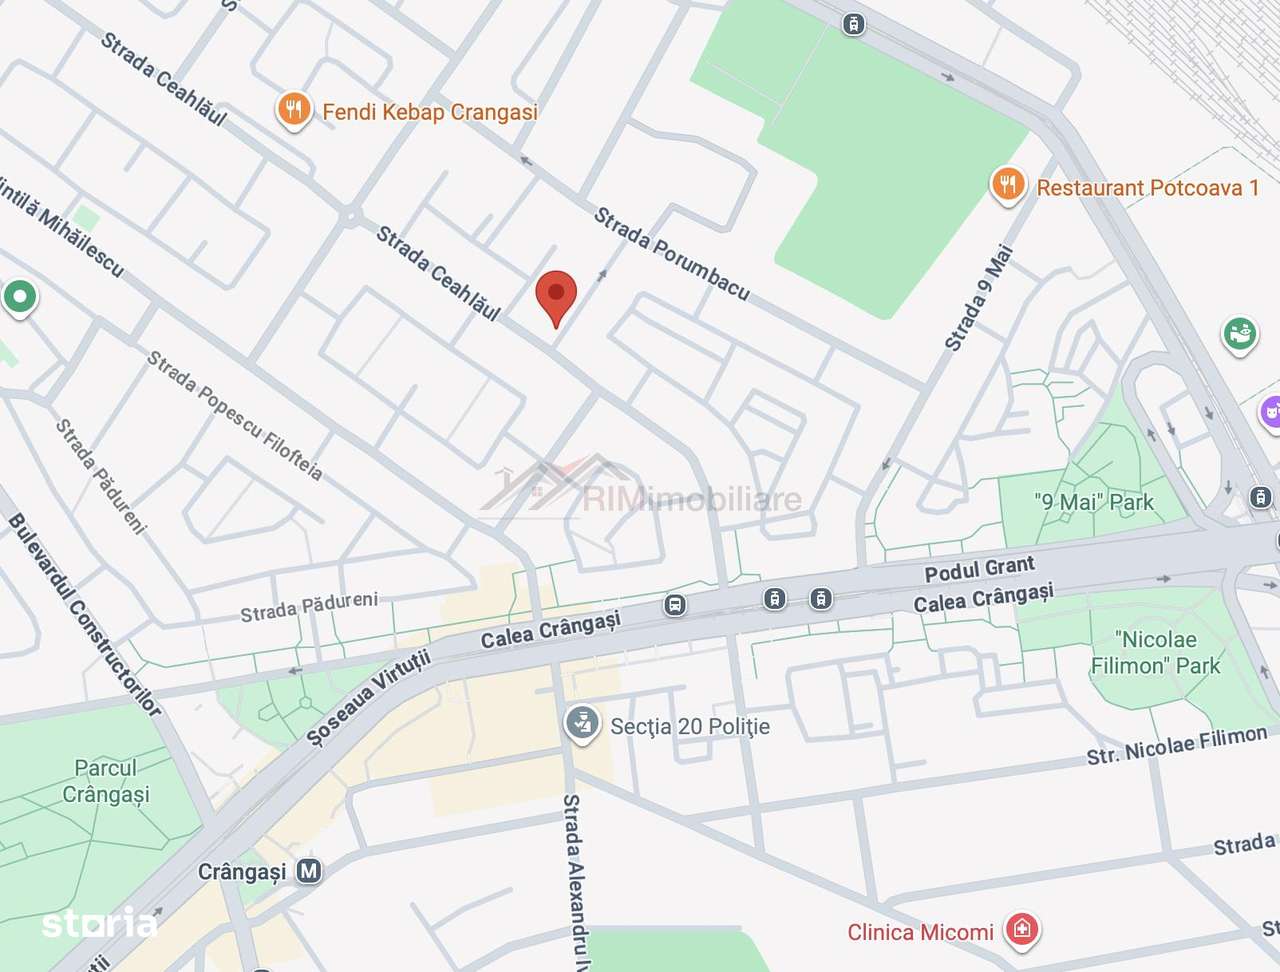The height and width of the screenshot is (972, 1280).
Task: Click the purple marker at right edge
Action: point(1270,411)
